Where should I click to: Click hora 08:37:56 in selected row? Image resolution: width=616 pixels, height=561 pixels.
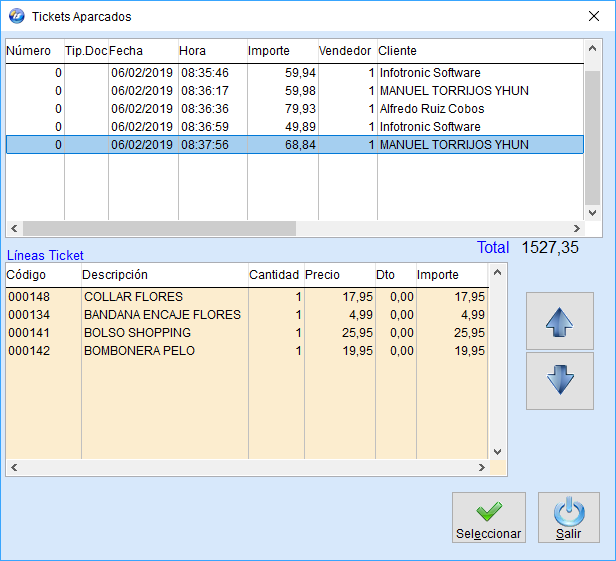[205, 145]
